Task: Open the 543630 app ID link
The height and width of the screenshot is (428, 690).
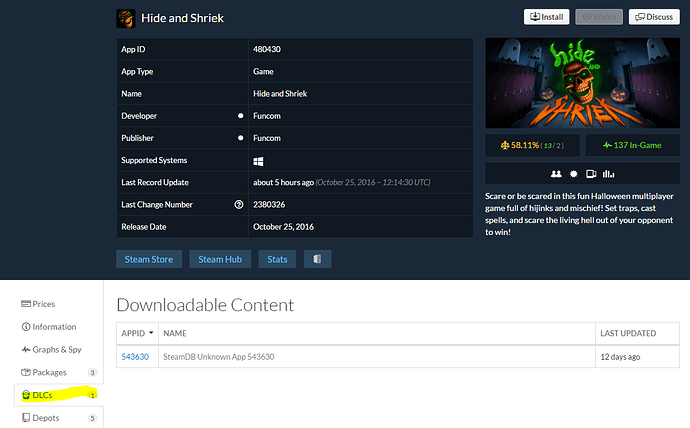Action: pyautogui.click(x=135, y=357)
